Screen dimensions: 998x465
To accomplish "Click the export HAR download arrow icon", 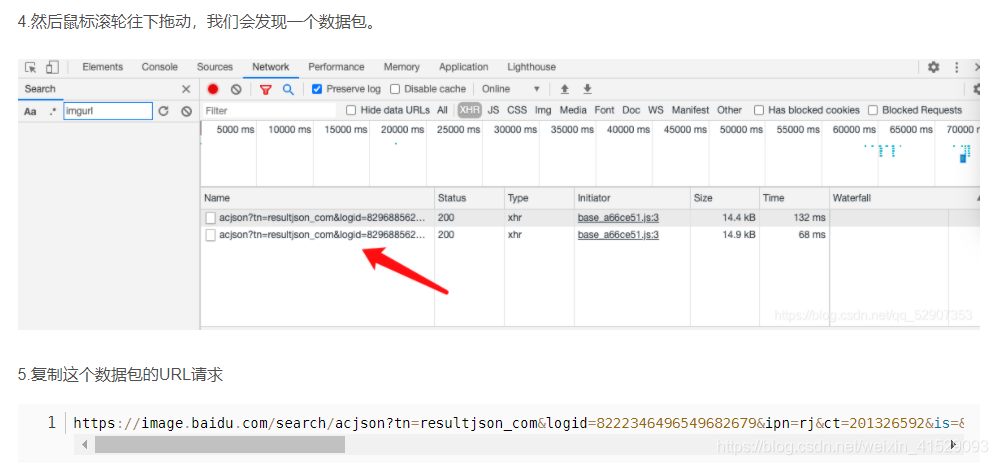I will [587, 89].
